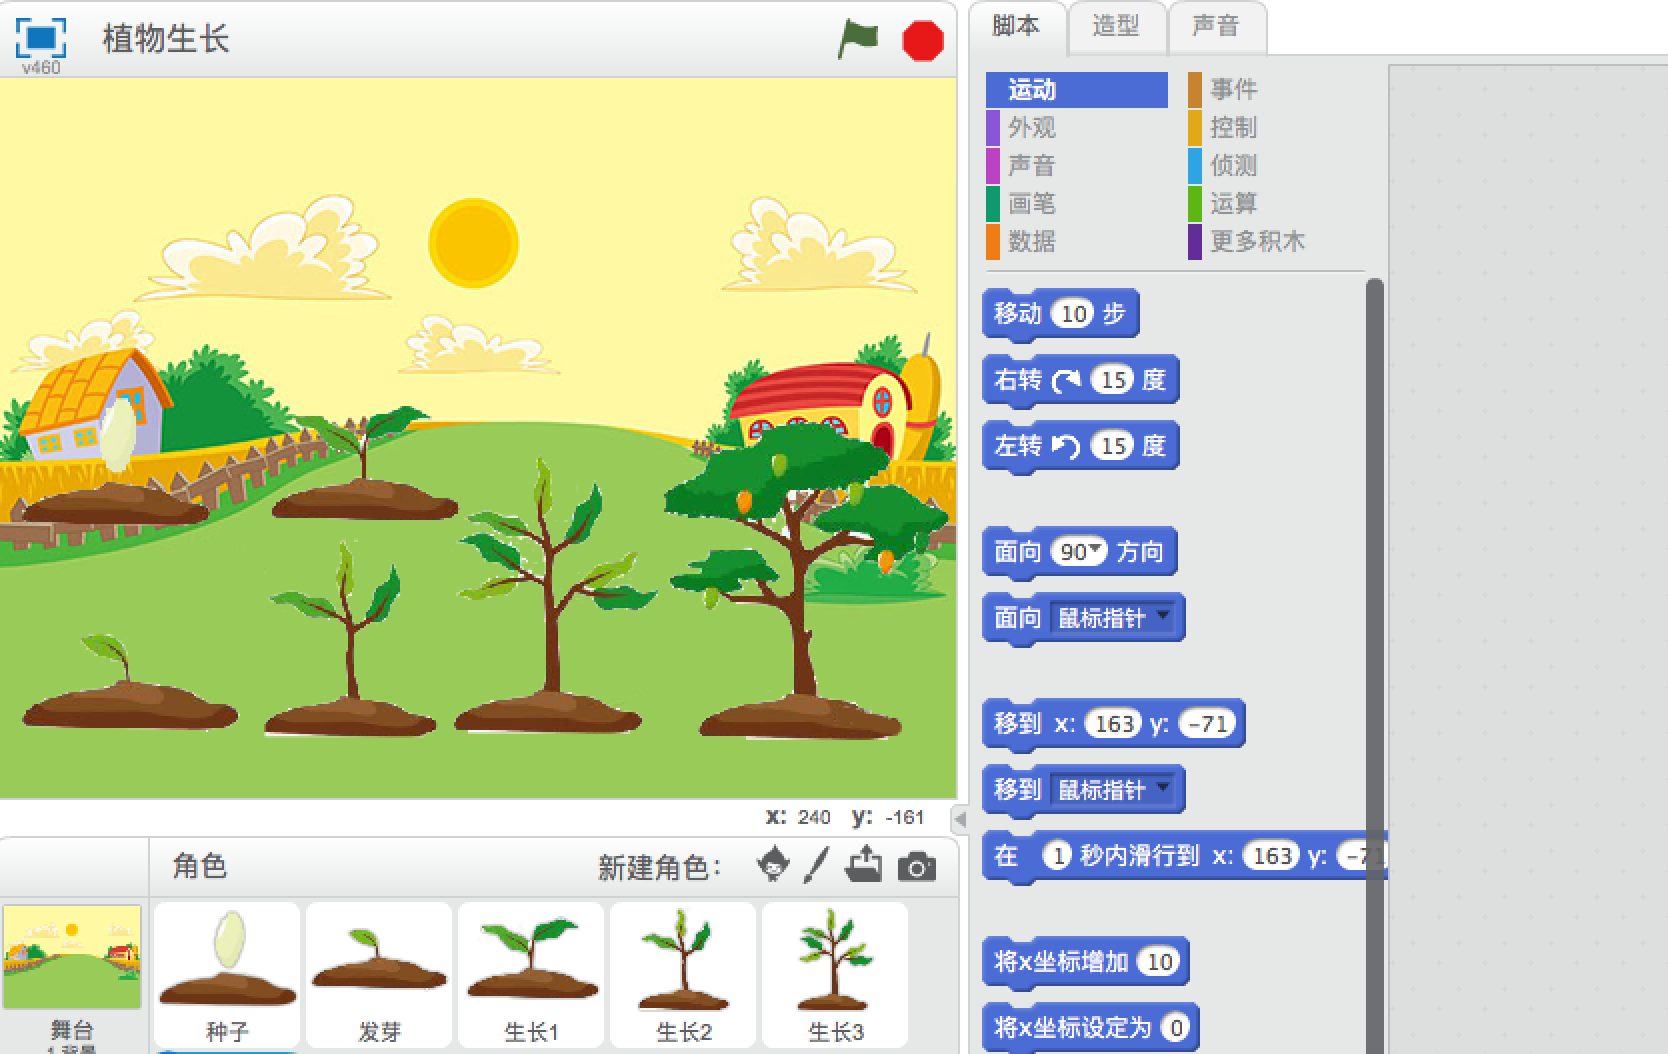The width and height of the screenshot is (1668, 1054).
Task: Click the green flag to start
Action: pos(857,39)
